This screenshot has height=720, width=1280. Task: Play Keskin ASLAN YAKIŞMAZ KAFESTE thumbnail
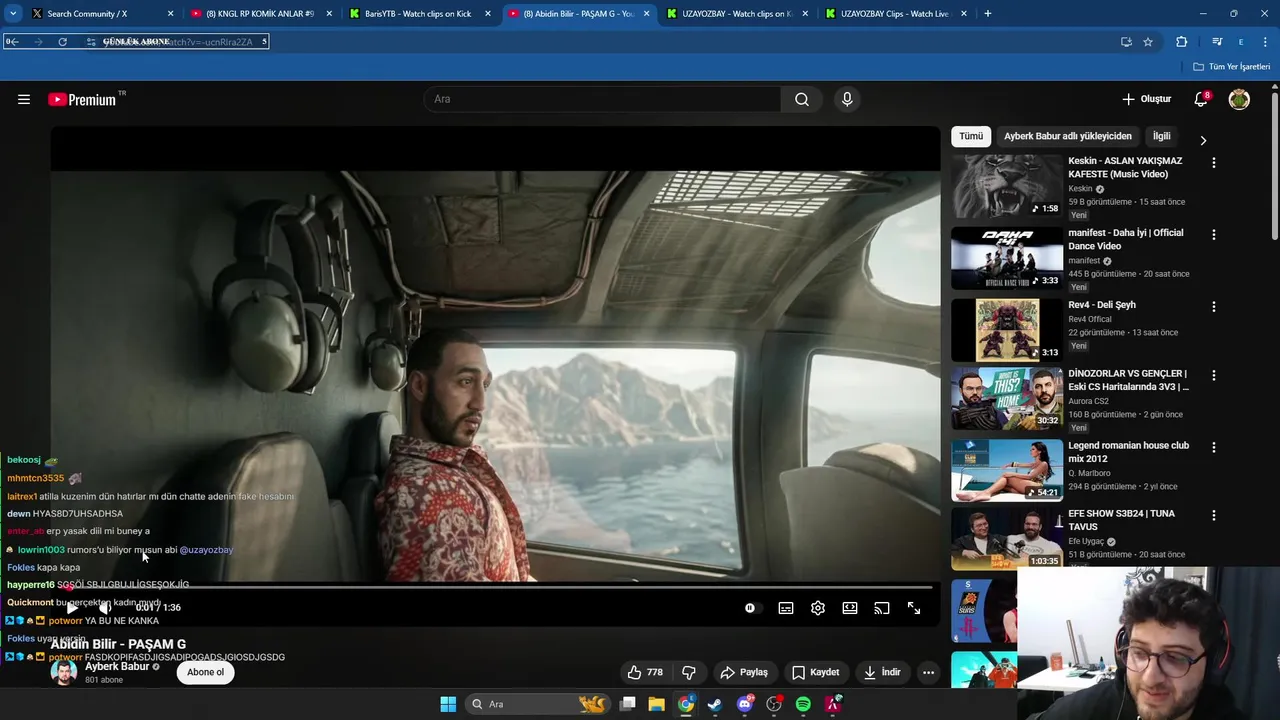pos(1007,186)
